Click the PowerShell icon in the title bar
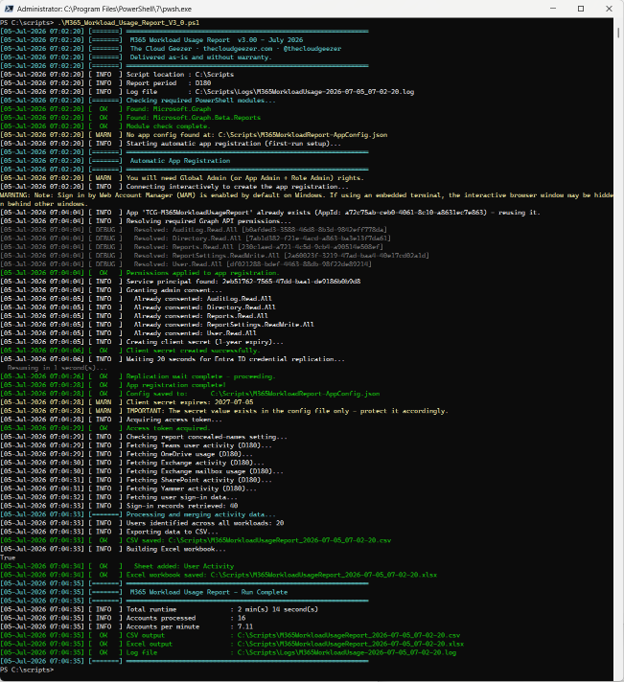624x682 pixels. [8, 9]
